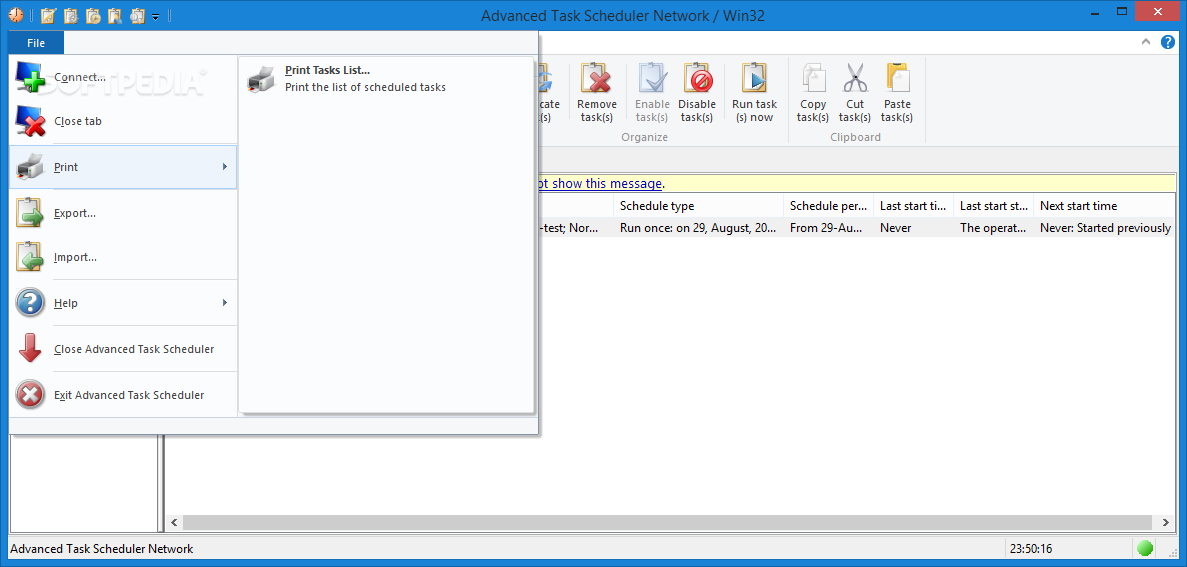Click the red X Exit icon
1187x567 pixels.
pos(30,394)
